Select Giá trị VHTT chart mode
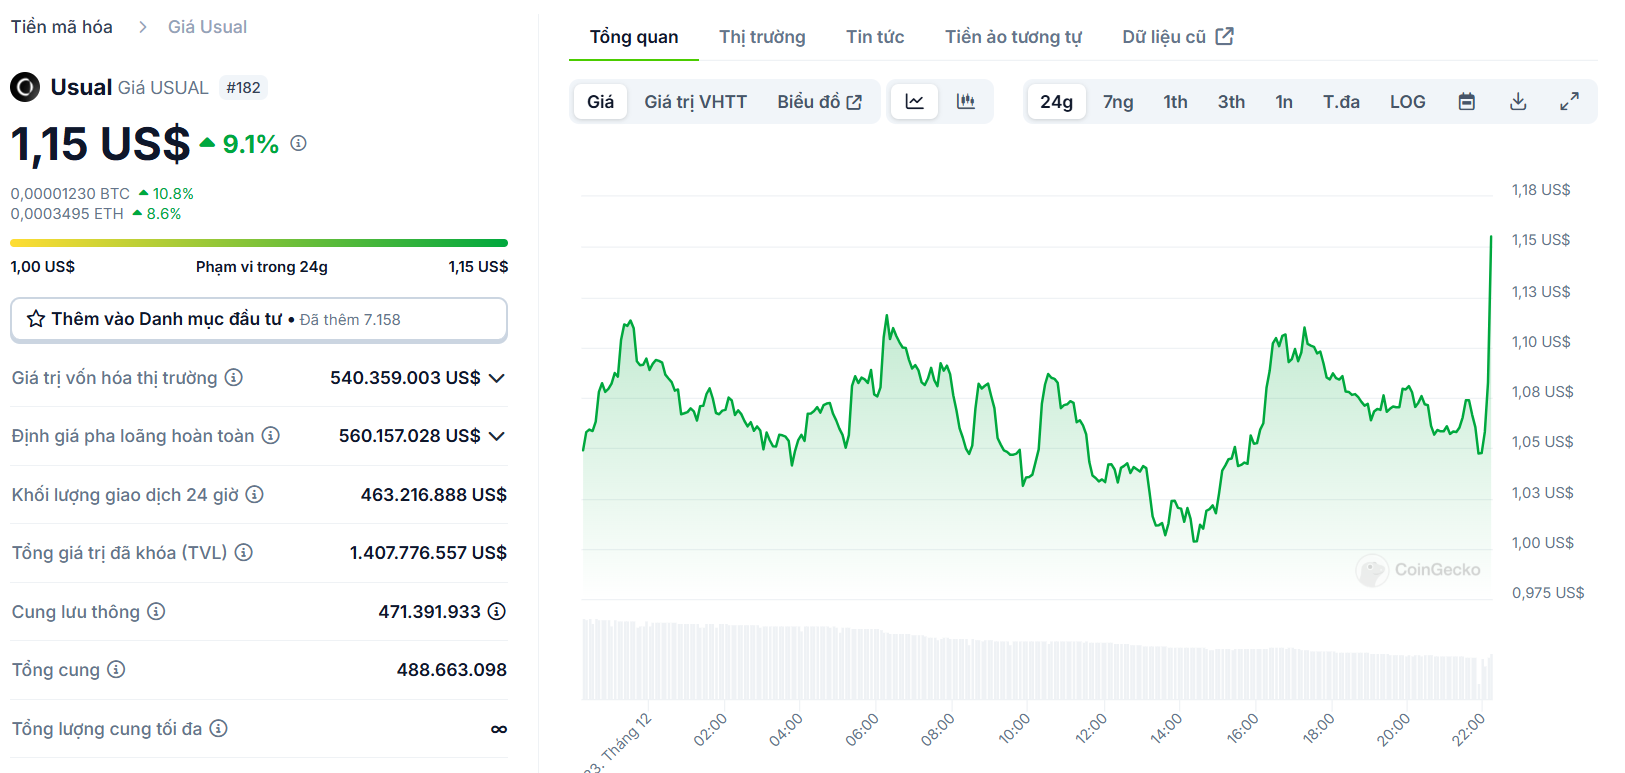This screenshot has height=773, width=1625. click(x=695, y=101)
